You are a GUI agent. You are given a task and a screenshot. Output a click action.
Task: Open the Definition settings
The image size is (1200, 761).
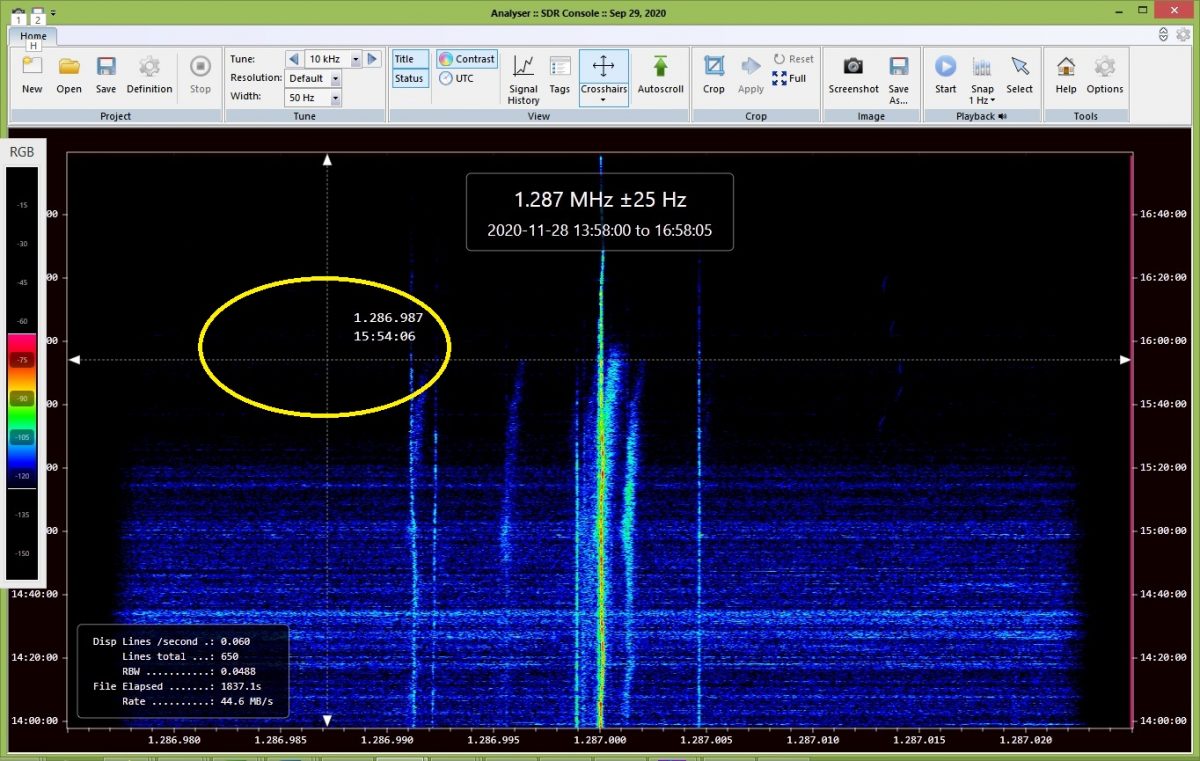149,77
